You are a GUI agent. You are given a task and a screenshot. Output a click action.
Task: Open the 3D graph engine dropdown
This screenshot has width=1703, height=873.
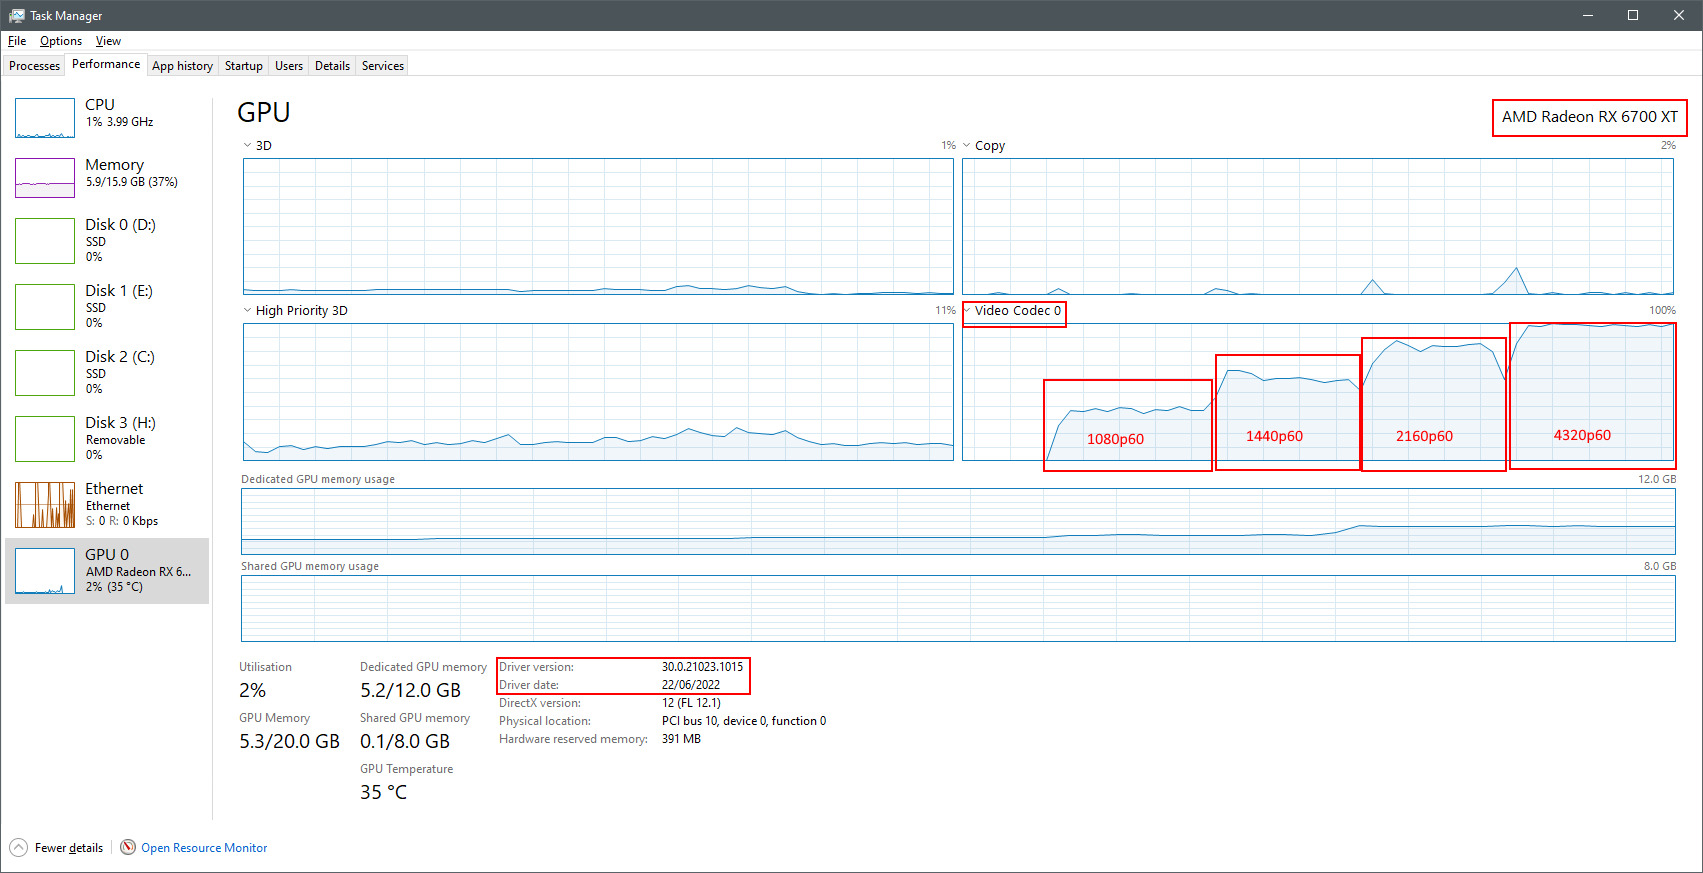248,146
